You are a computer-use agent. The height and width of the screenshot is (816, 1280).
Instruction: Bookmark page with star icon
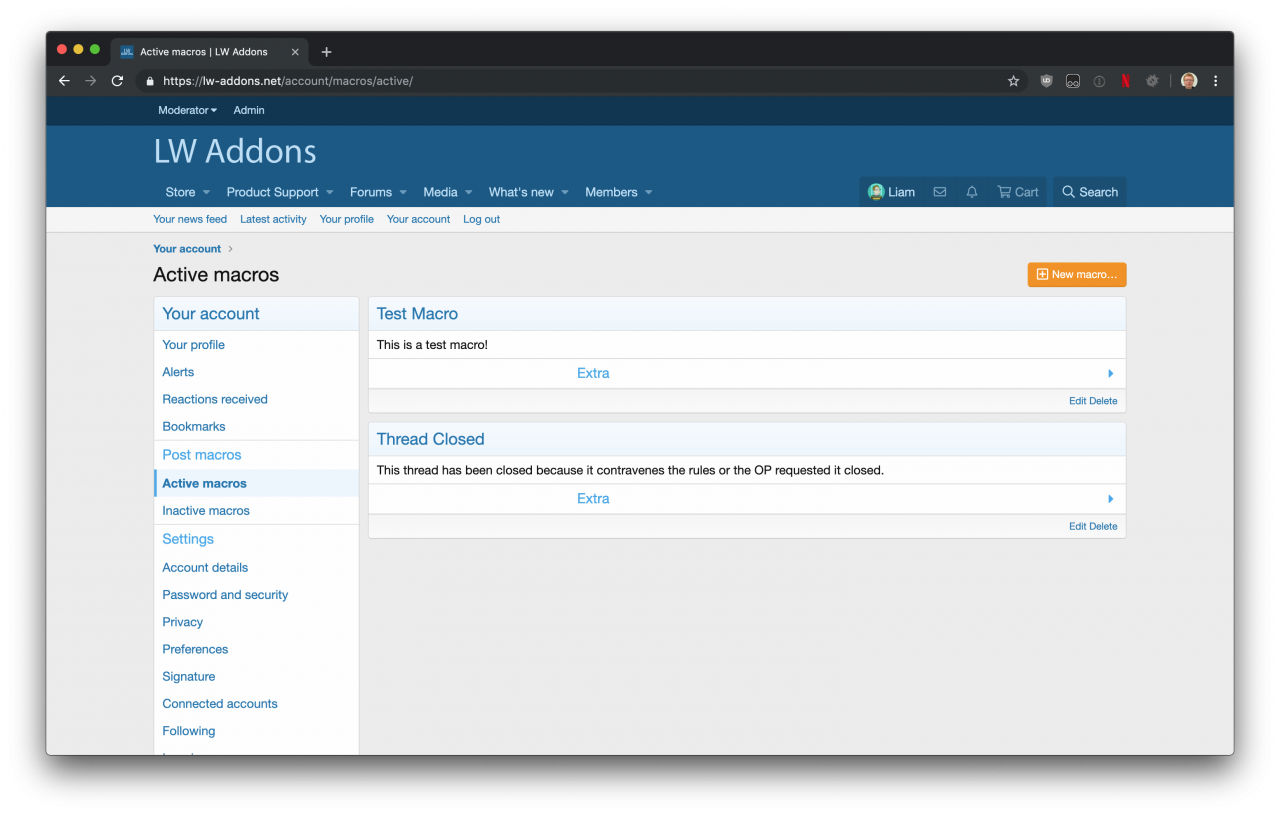coord(1013,81)
